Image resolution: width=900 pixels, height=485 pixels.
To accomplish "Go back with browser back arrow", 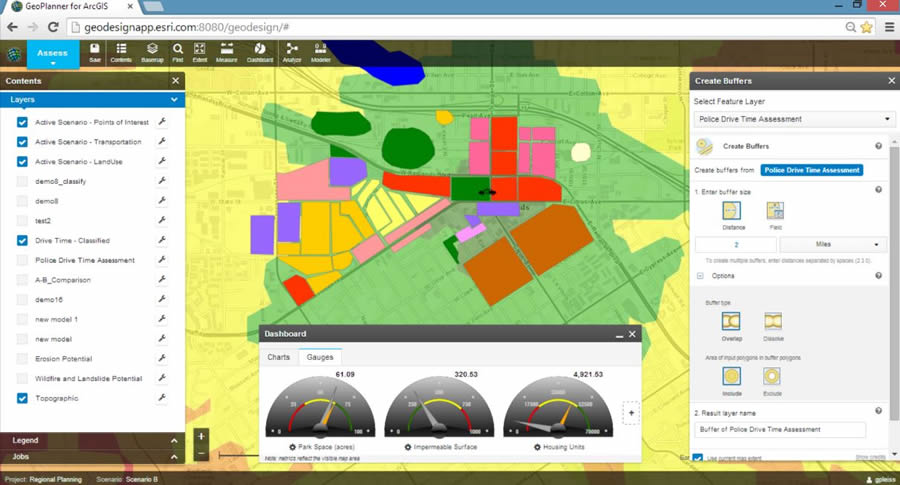I will click(12, 27).
